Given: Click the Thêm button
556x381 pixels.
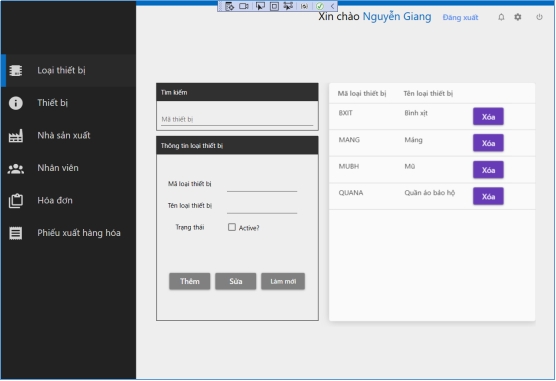Looking at the screenshot, I should pyautogui.click(x=190, y=281).
